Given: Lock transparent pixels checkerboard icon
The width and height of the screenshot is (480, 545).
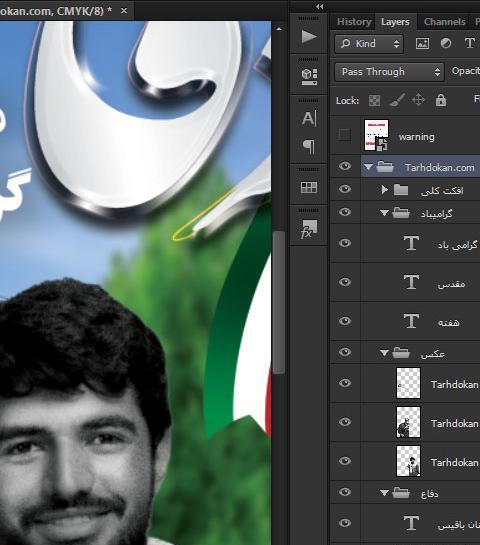Looking at the screenshot, I should pyautogui.click(x=374, y=100).
